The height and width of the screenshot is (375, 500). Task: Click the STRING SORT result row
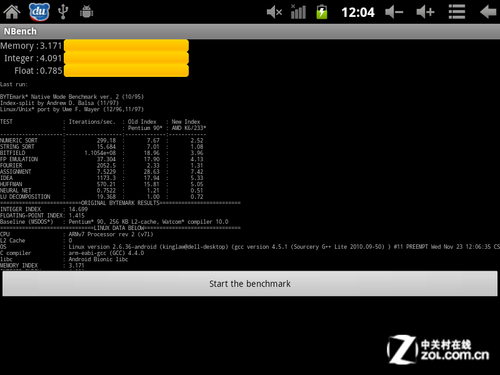(x=102, y=147)
